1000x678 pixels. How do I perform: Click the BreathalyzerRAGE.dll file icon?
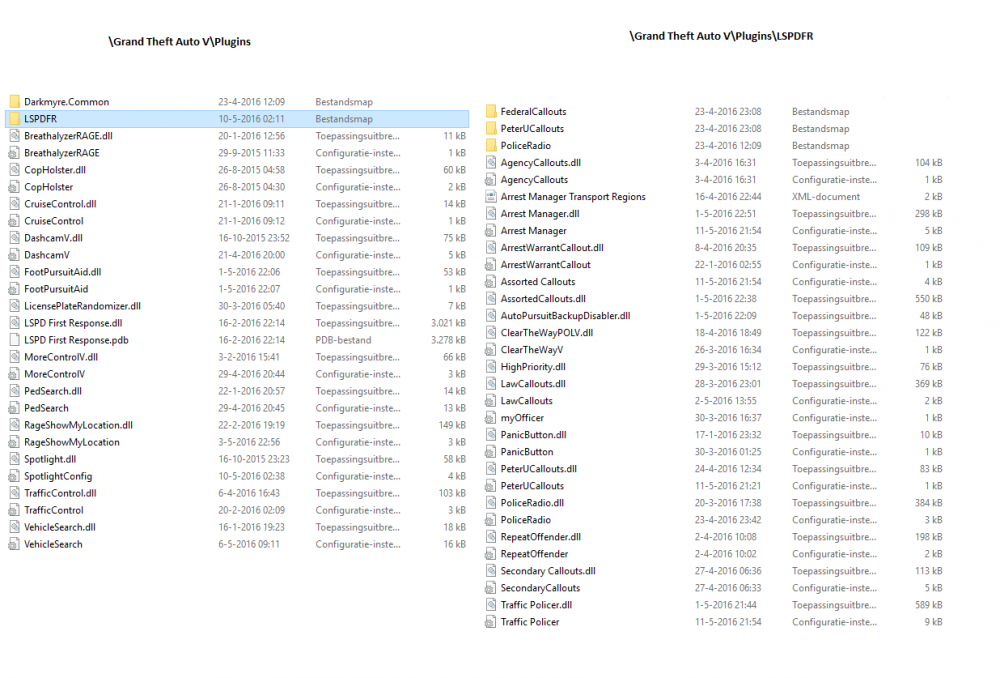(14, 136)
